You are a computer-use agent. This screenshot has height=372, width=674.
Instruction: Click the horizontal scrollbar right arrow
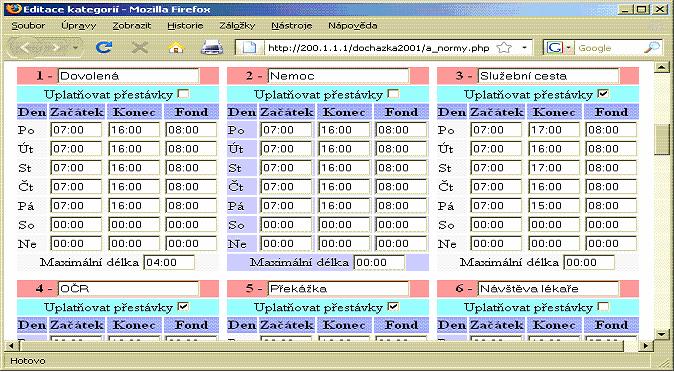tap(646, 345)
